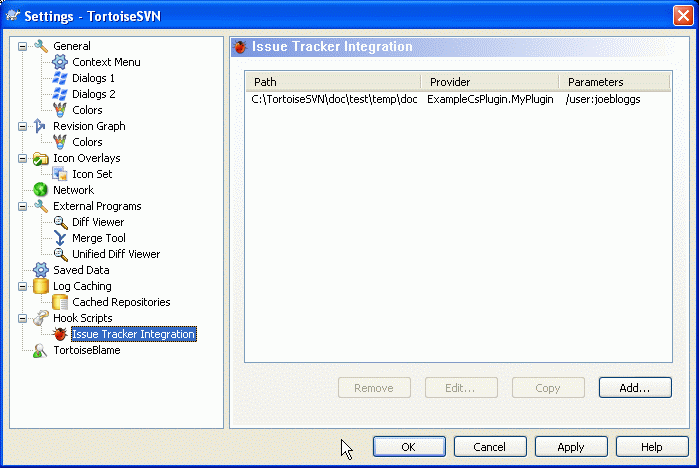The height and width of the screenshot is (468, 699).
Task: Click the Colors icon under General
Action: [x=60, y=110]
